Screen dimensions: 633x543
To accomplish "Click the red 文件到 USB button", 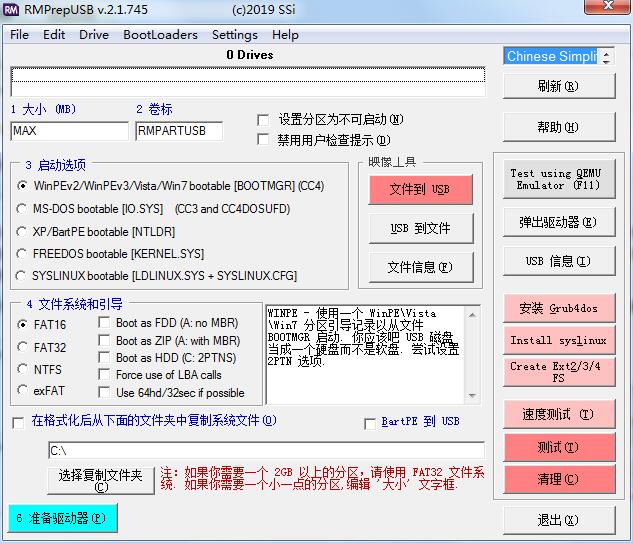I will [419, 189].
